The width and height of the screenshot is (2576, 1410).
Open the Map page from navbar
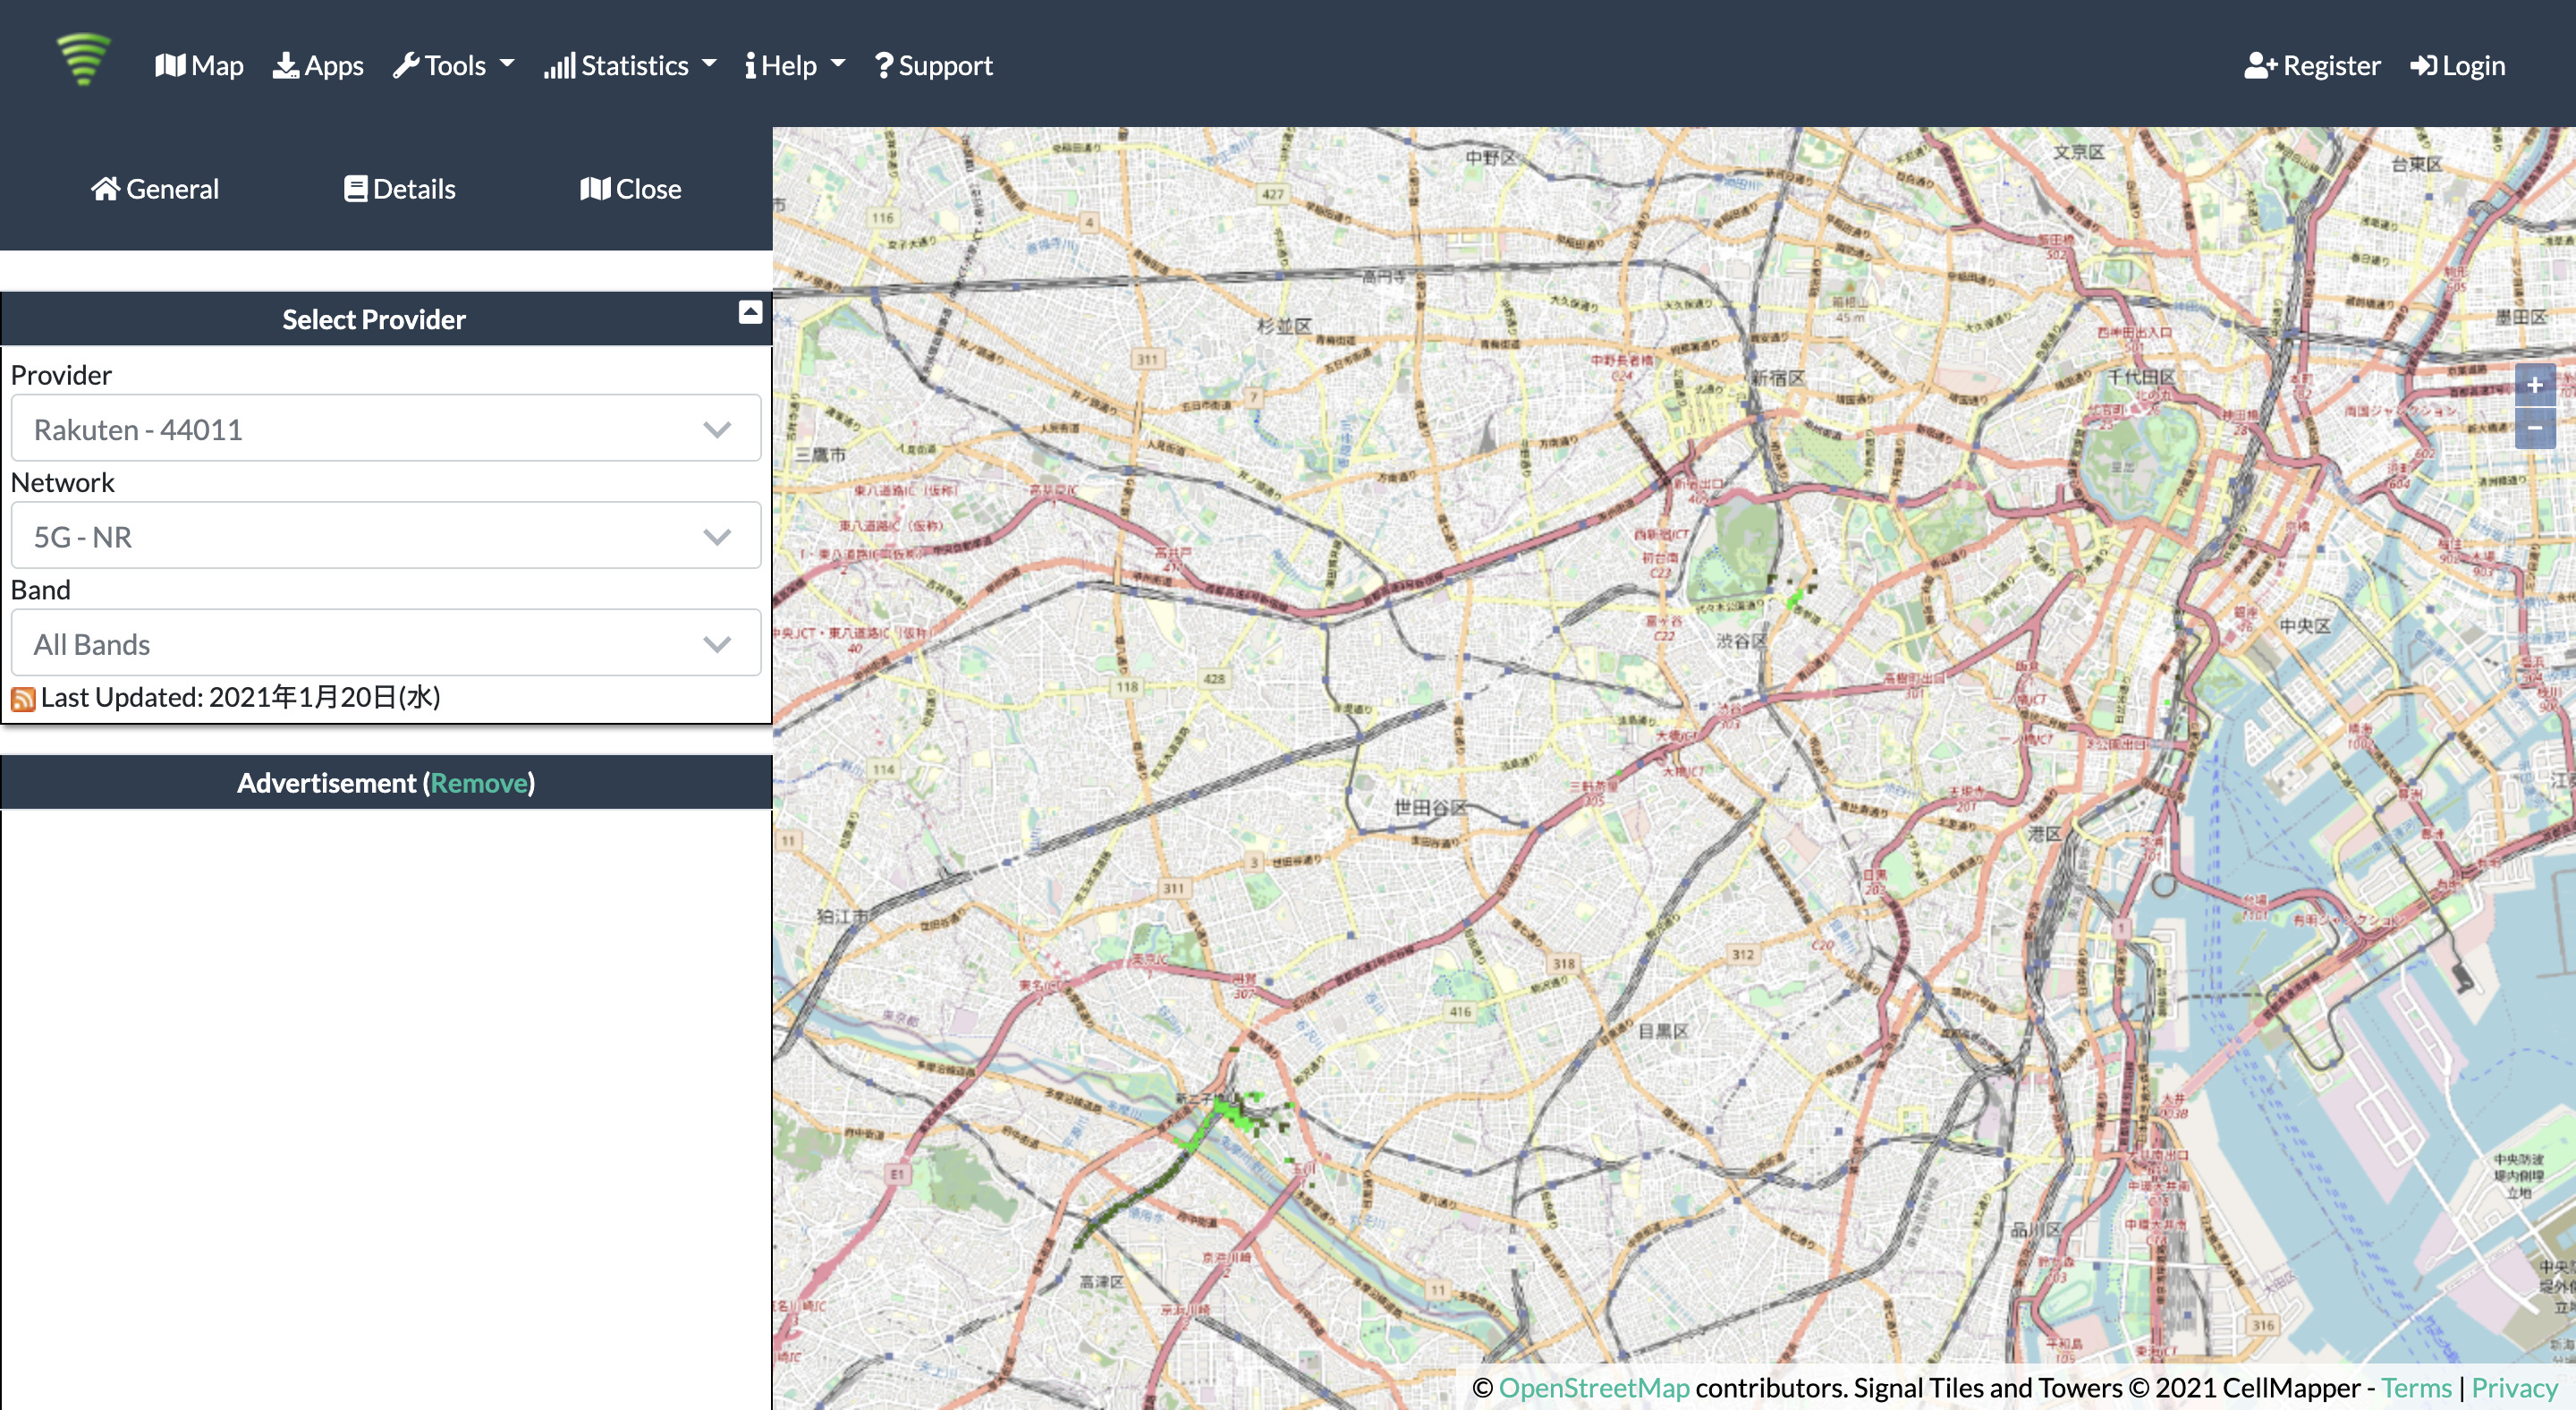(200, 66)
